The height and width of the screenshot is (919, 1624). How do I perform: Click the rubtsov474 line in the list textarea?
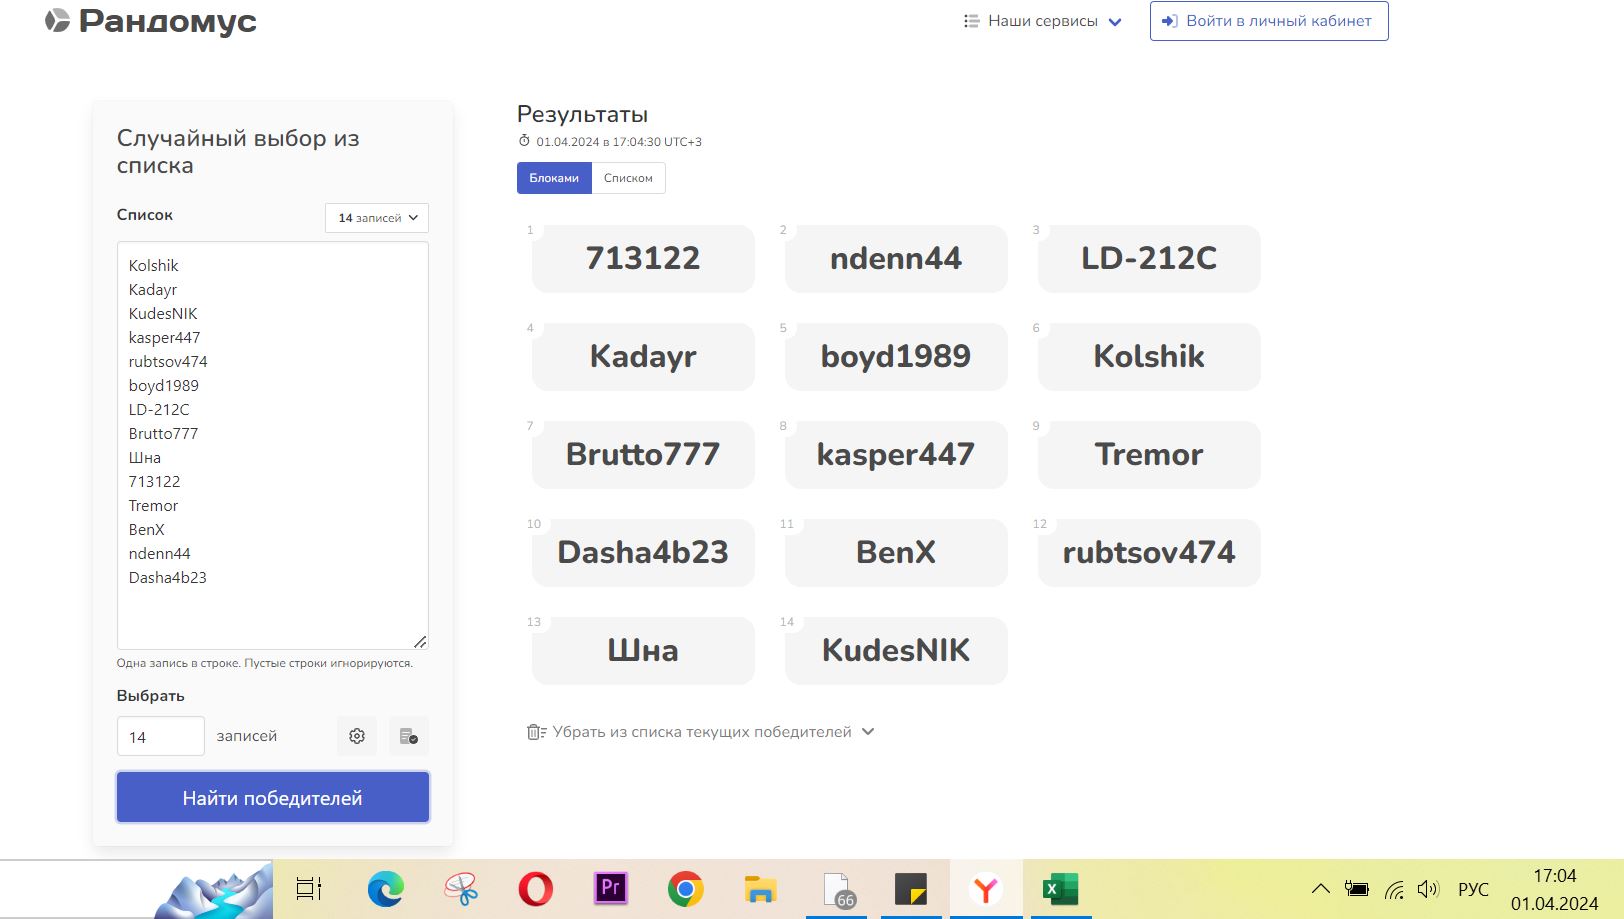[x=168, y=362]
